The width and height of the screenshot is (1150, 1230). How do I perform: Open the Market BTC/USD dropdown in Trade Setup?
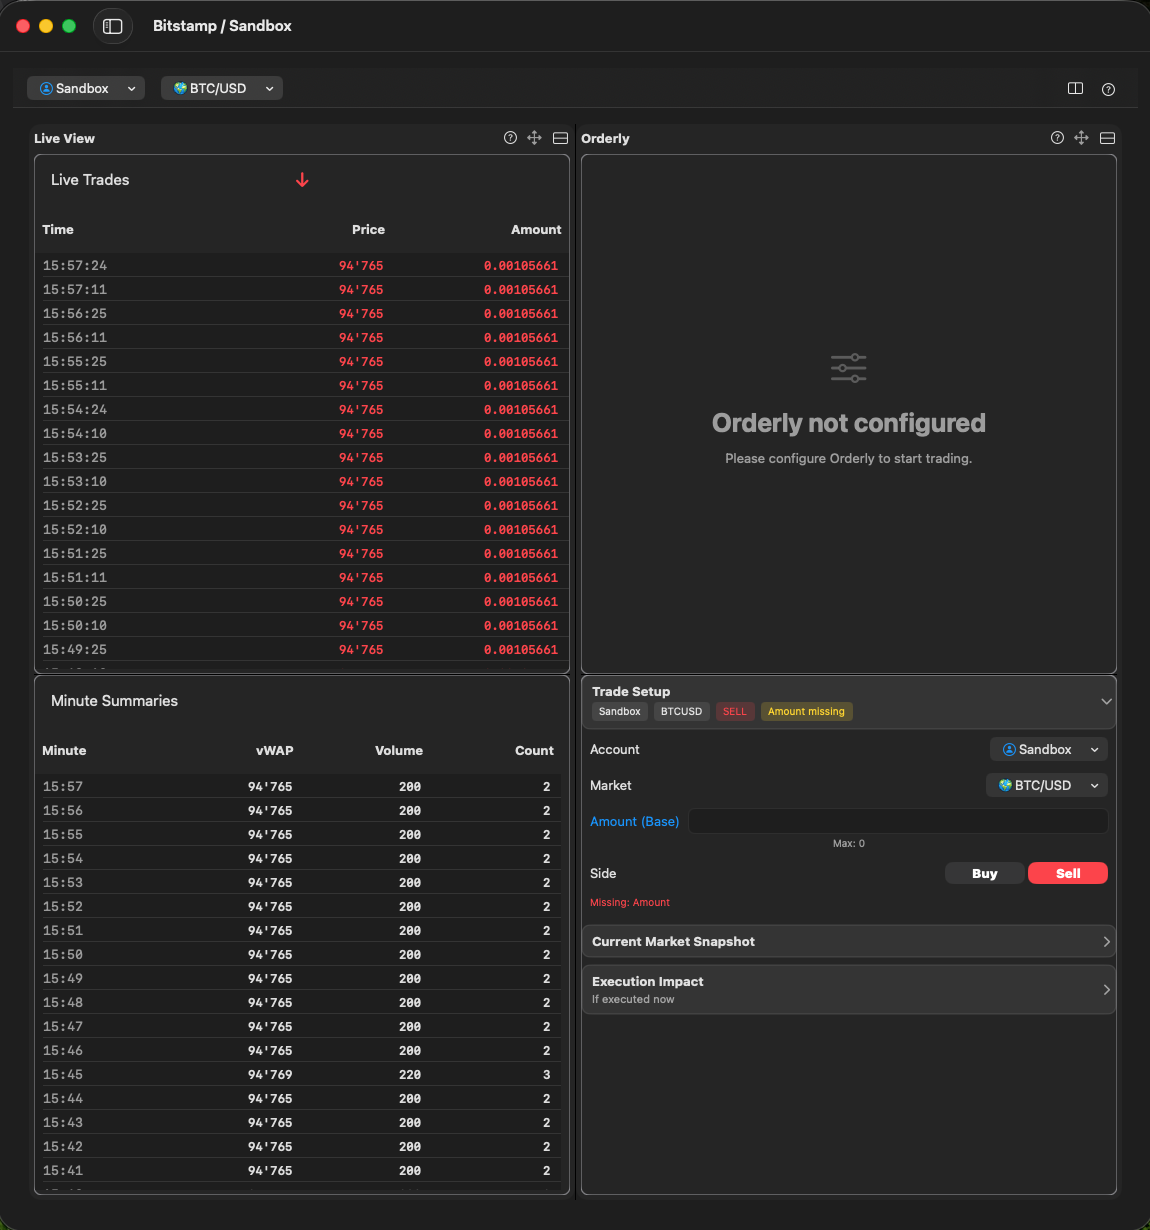1047,786
